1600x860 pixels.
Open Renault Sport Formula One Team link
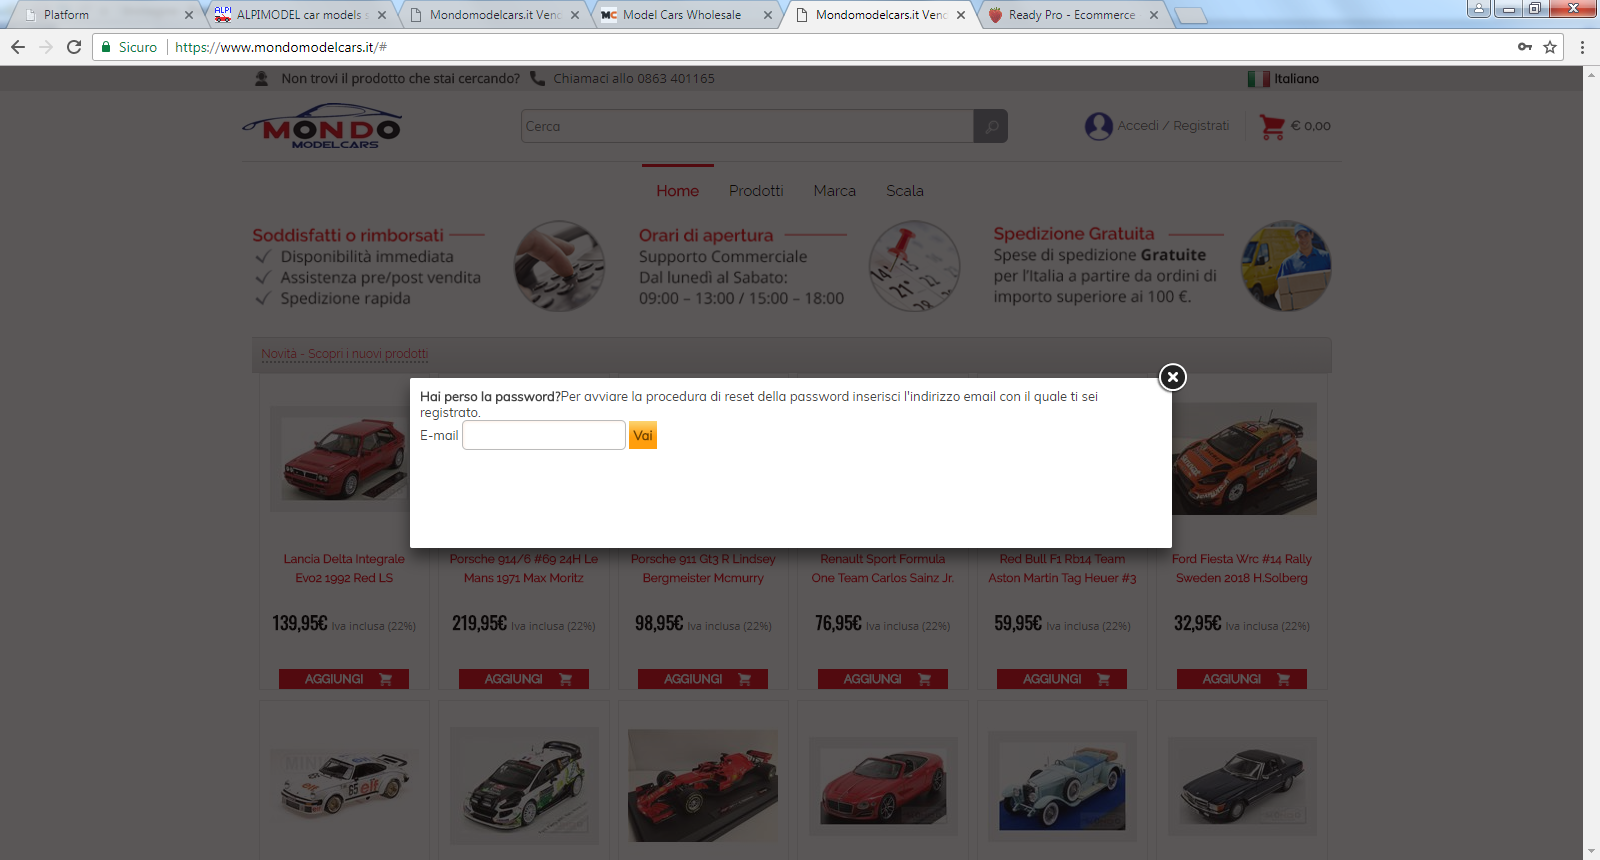coord(883,568)
